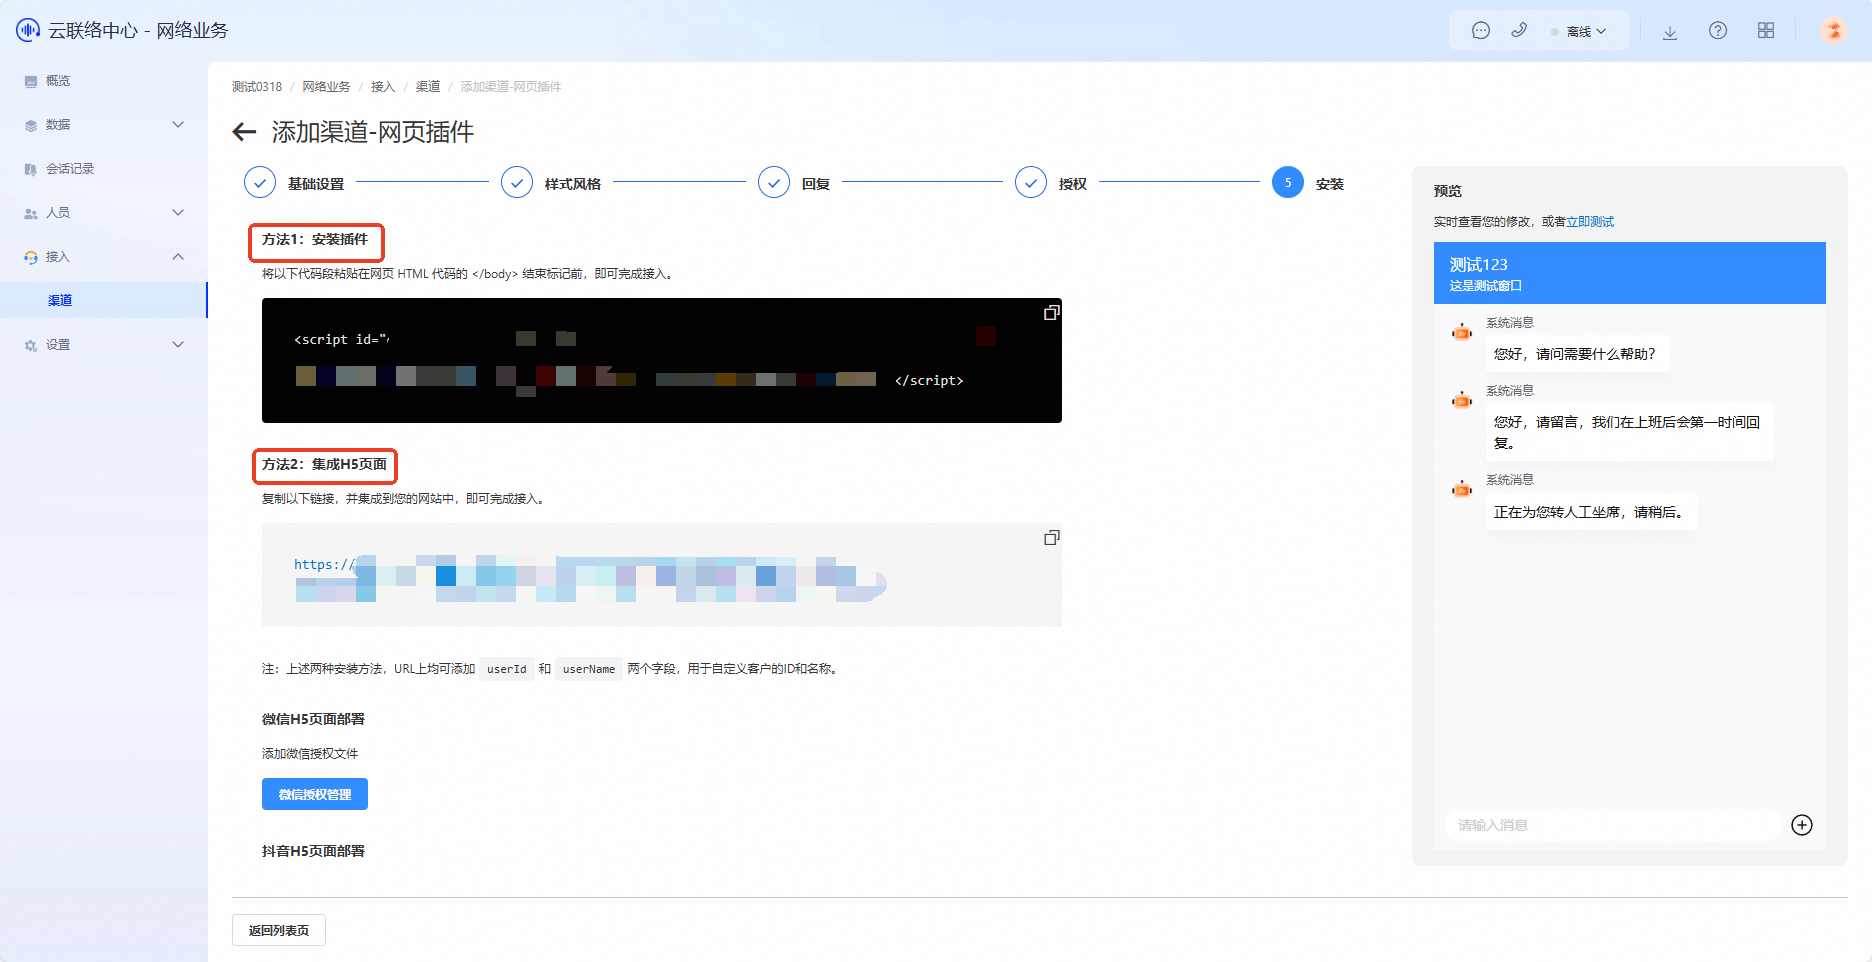Expand the 设置 sidebar menu

tap(104, 345)
